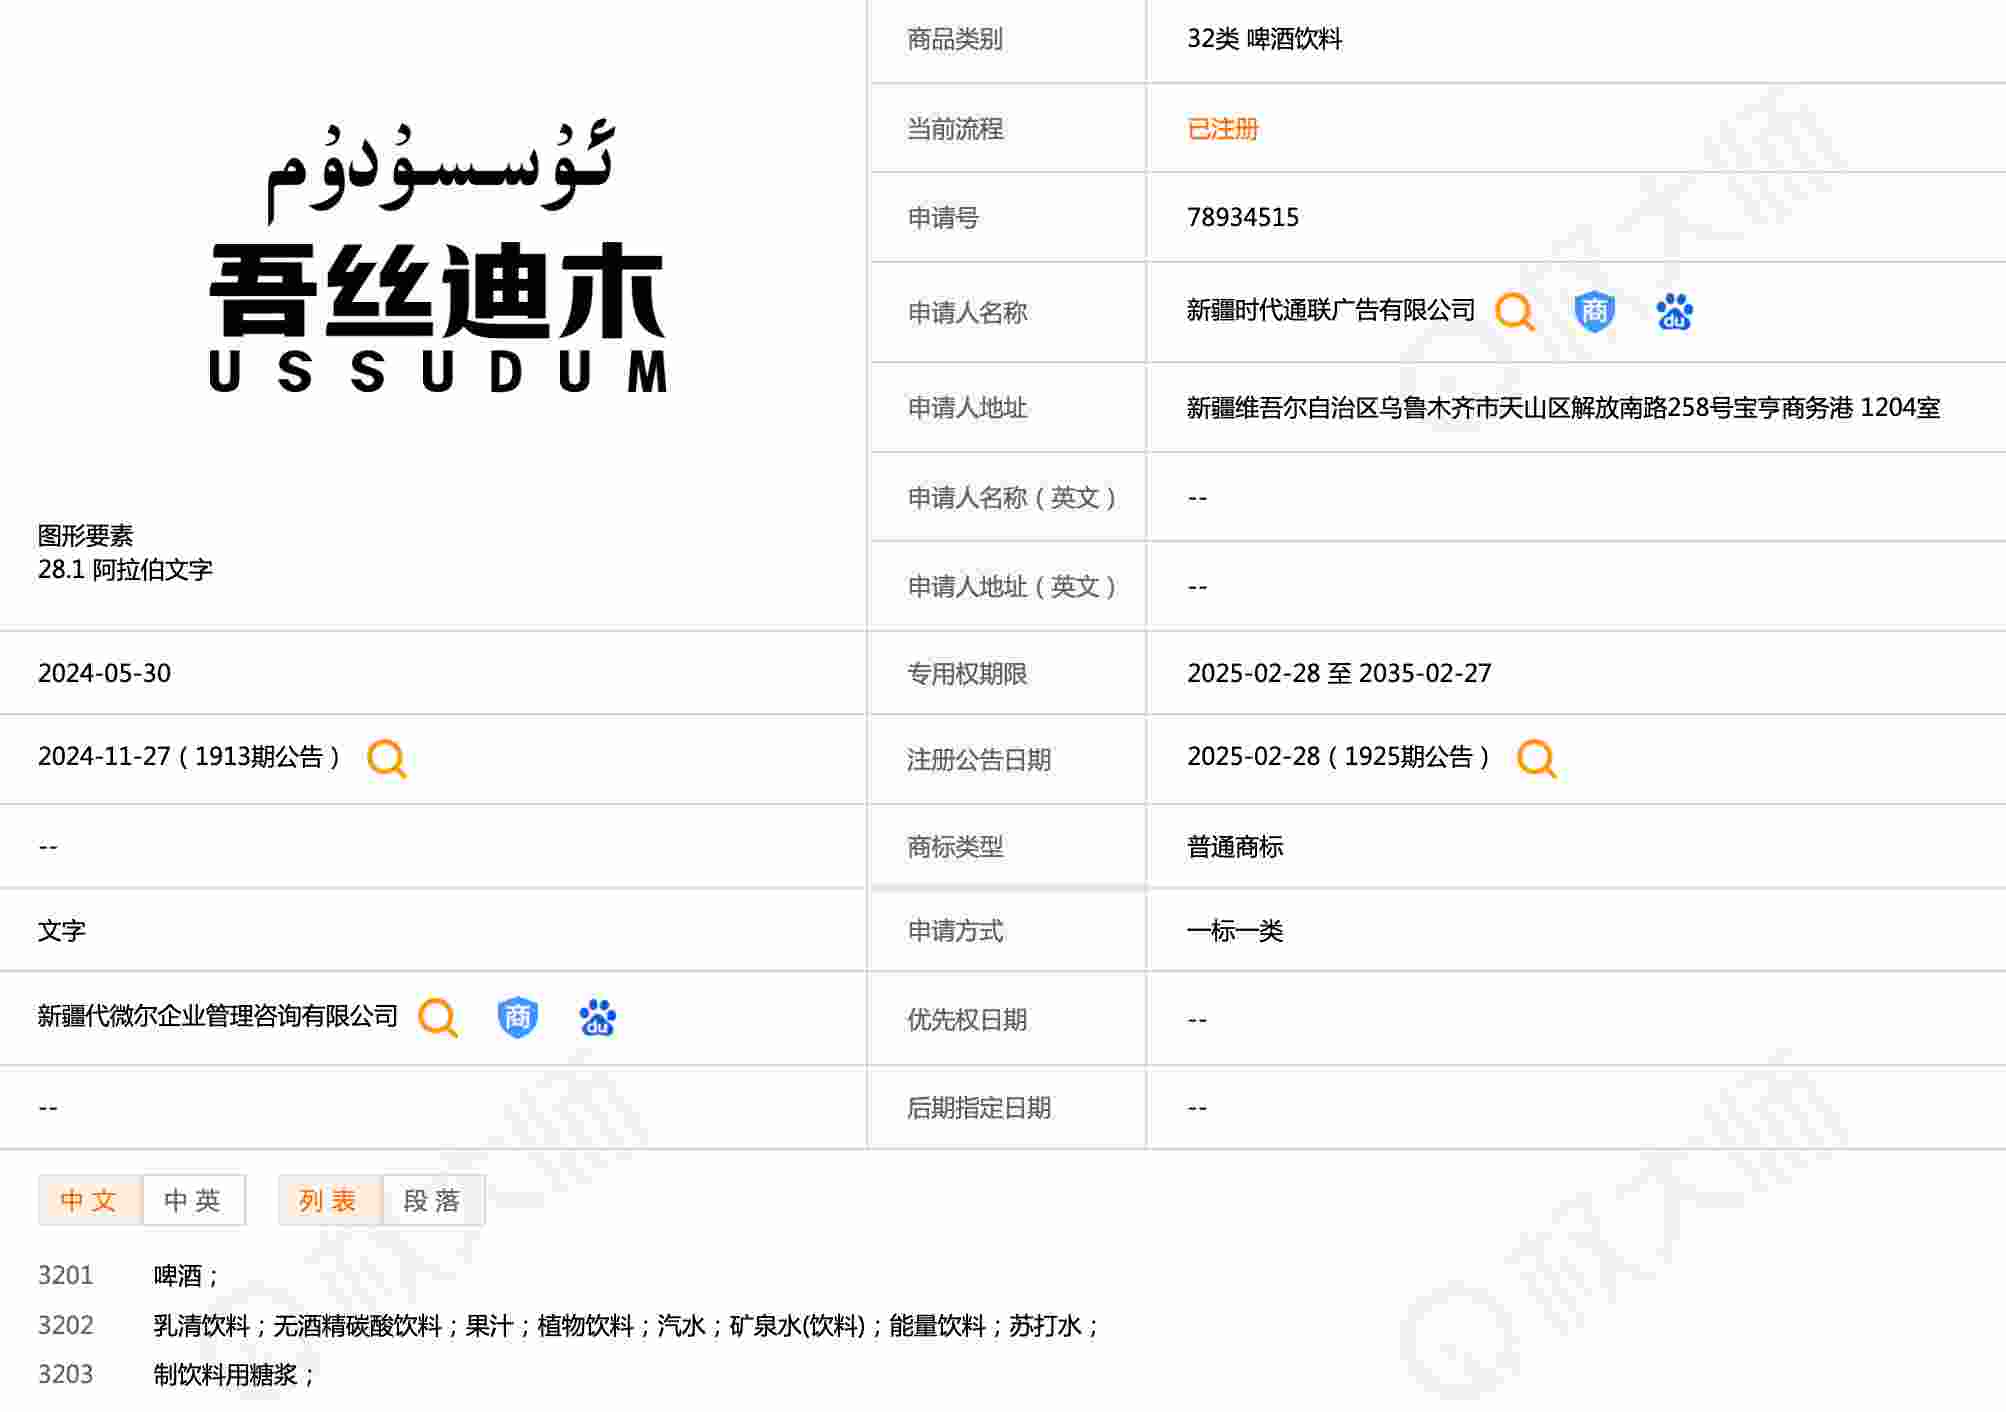Click agency name 新疆代微尔企业管理咨询有限公司
This screenshot has width=2006, height=1412.
pos(218,1017)
